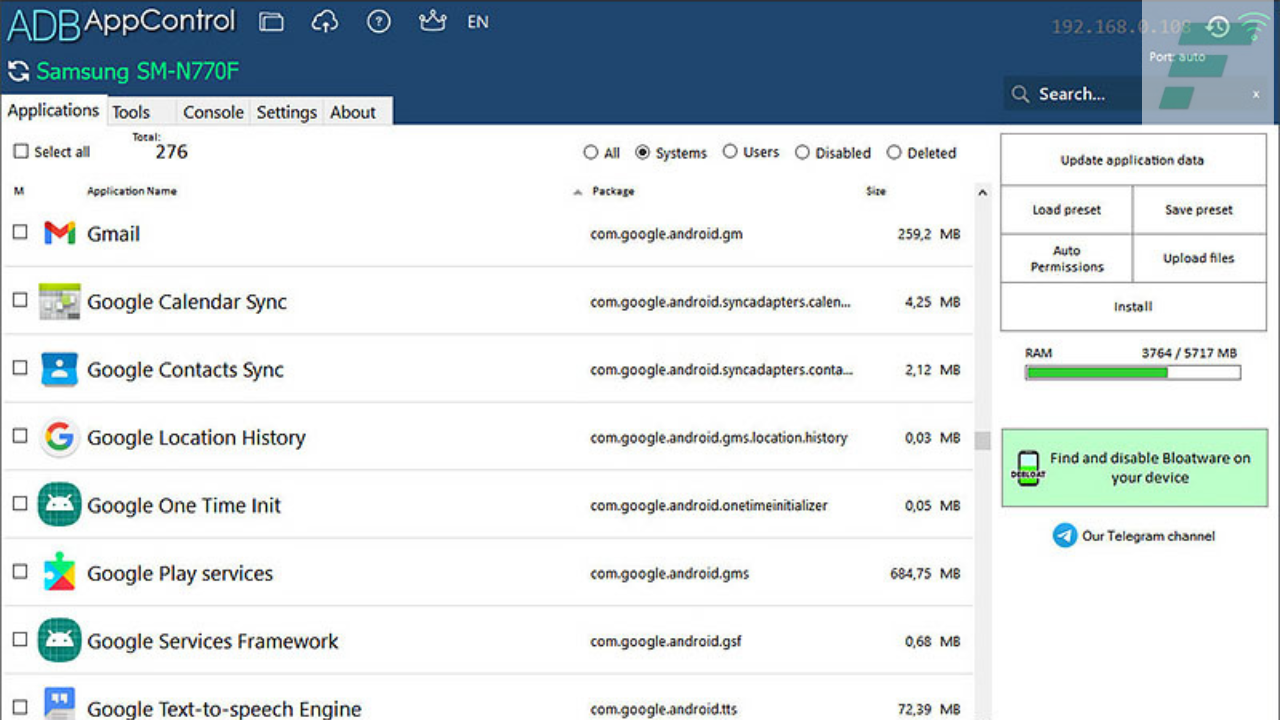Select the Disabled filter radio button
The height and width of the screenshot is (720, 1280).
(x=802, y=153)
